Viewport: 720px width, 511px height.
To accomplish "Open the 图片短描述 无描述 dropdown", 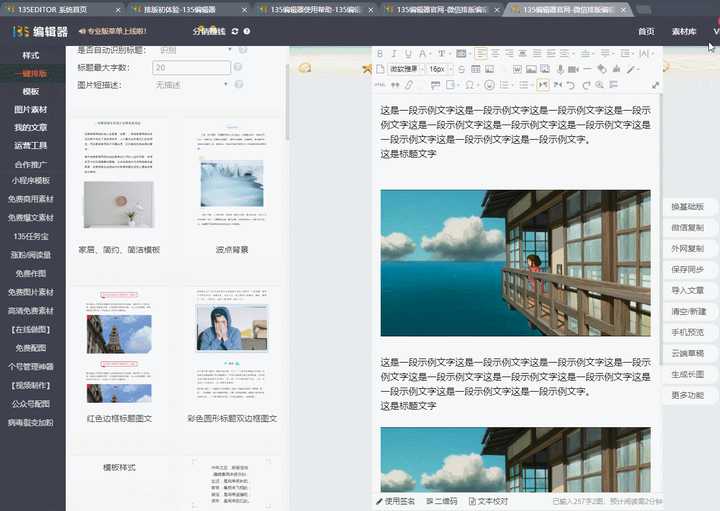I will pyautogui.click(x=191, y=85).
